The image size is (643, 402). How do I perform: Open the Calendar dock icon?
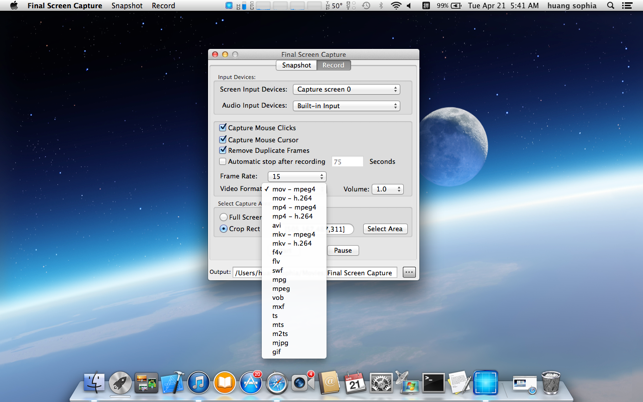pos(355,383)
